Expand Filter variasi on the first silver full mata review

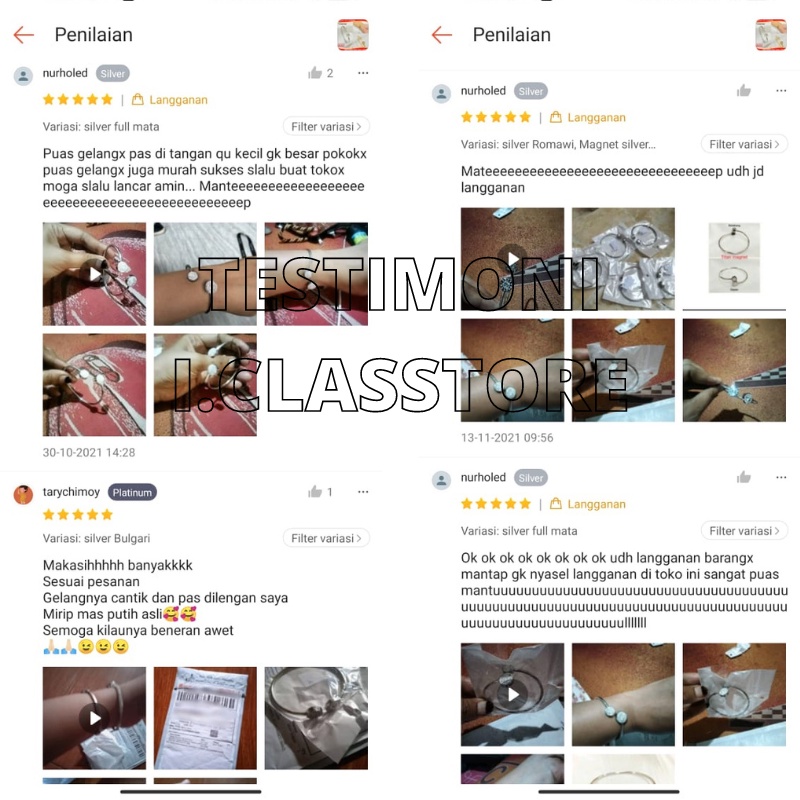point(326,127)
